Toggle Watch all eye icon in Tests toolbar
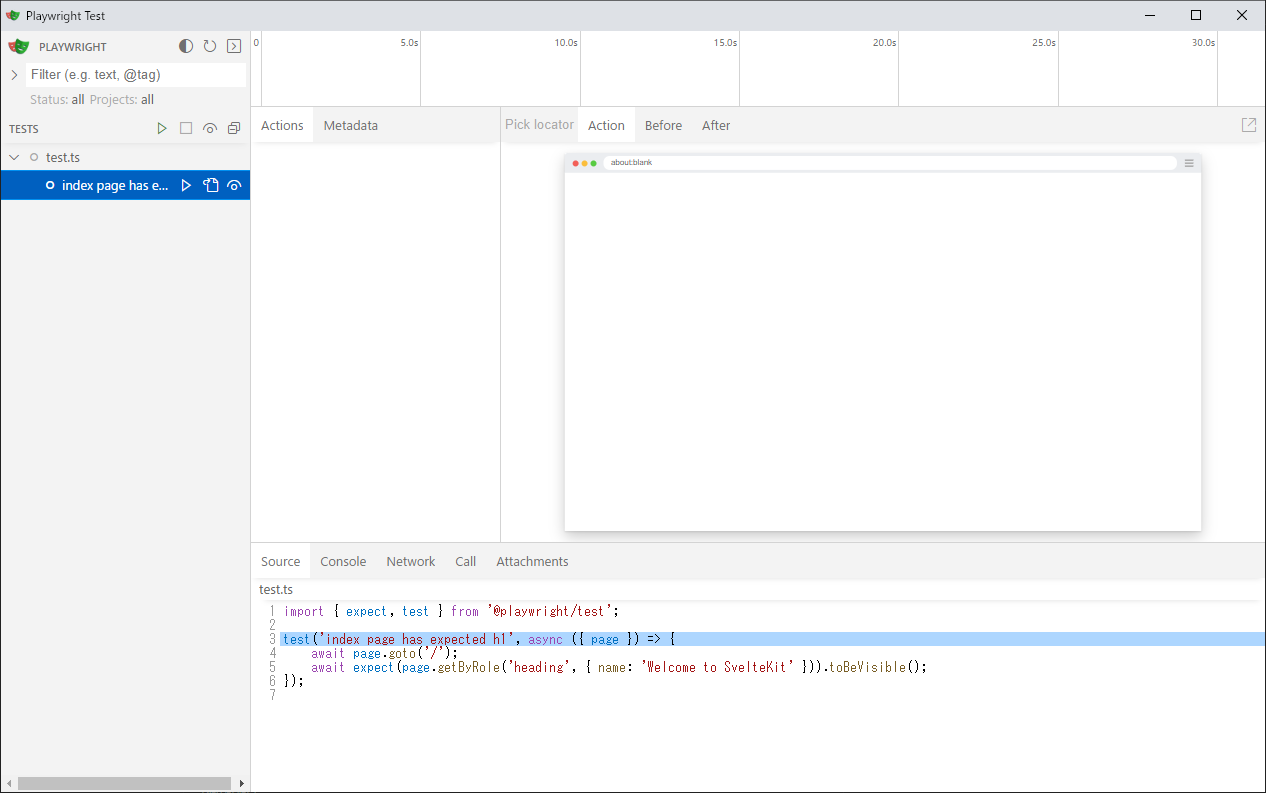 [210, 129]
